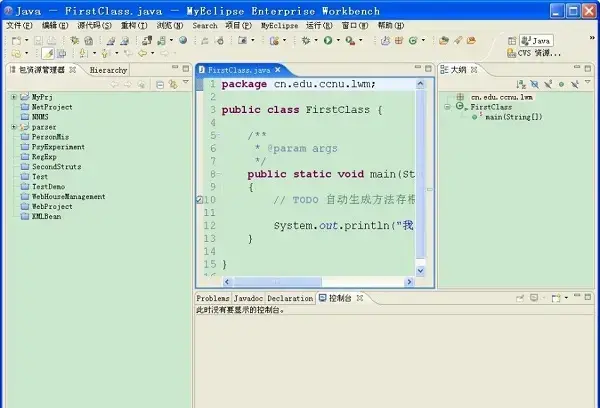Open the Run configurations dropdown arrow

pyautogui.click(x=338, y=40)
